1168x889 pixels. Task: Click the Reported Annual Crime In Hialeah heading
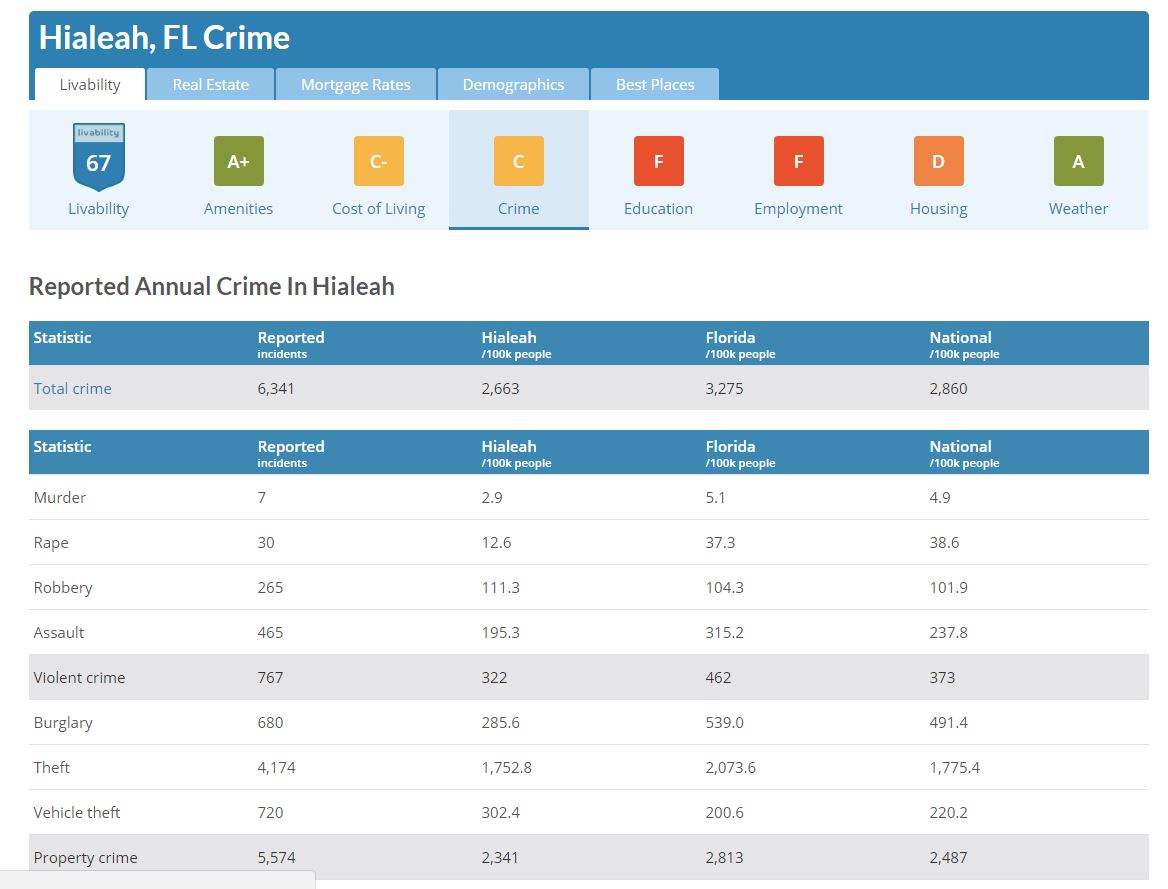tap(212, 287)
